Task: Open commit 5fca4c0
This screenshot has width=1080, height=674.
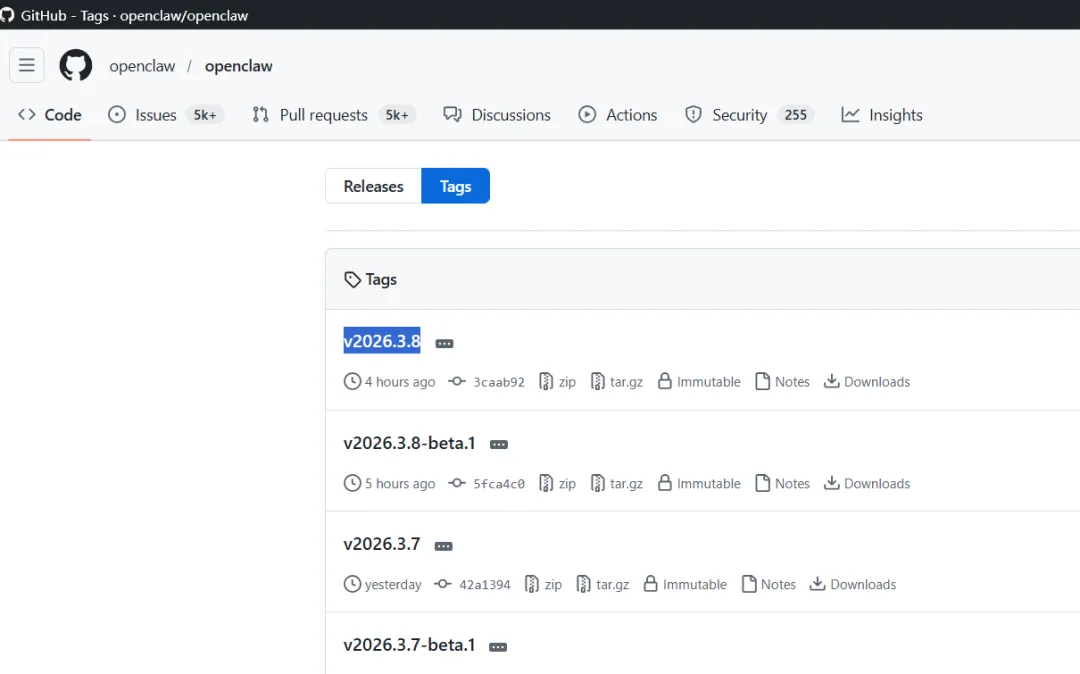Action: (486, 484)
